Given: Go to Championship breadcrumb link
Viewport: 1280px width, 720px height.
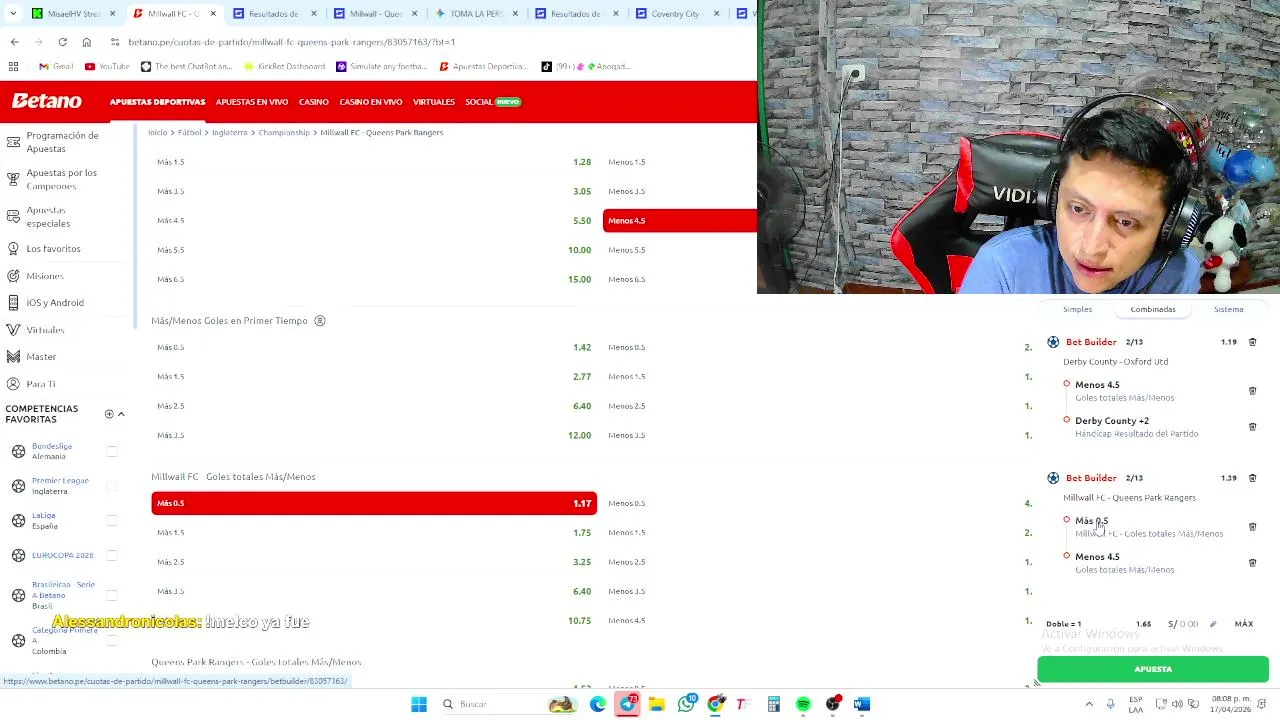Looking at the screenshot, I should (x=284, y=132).
